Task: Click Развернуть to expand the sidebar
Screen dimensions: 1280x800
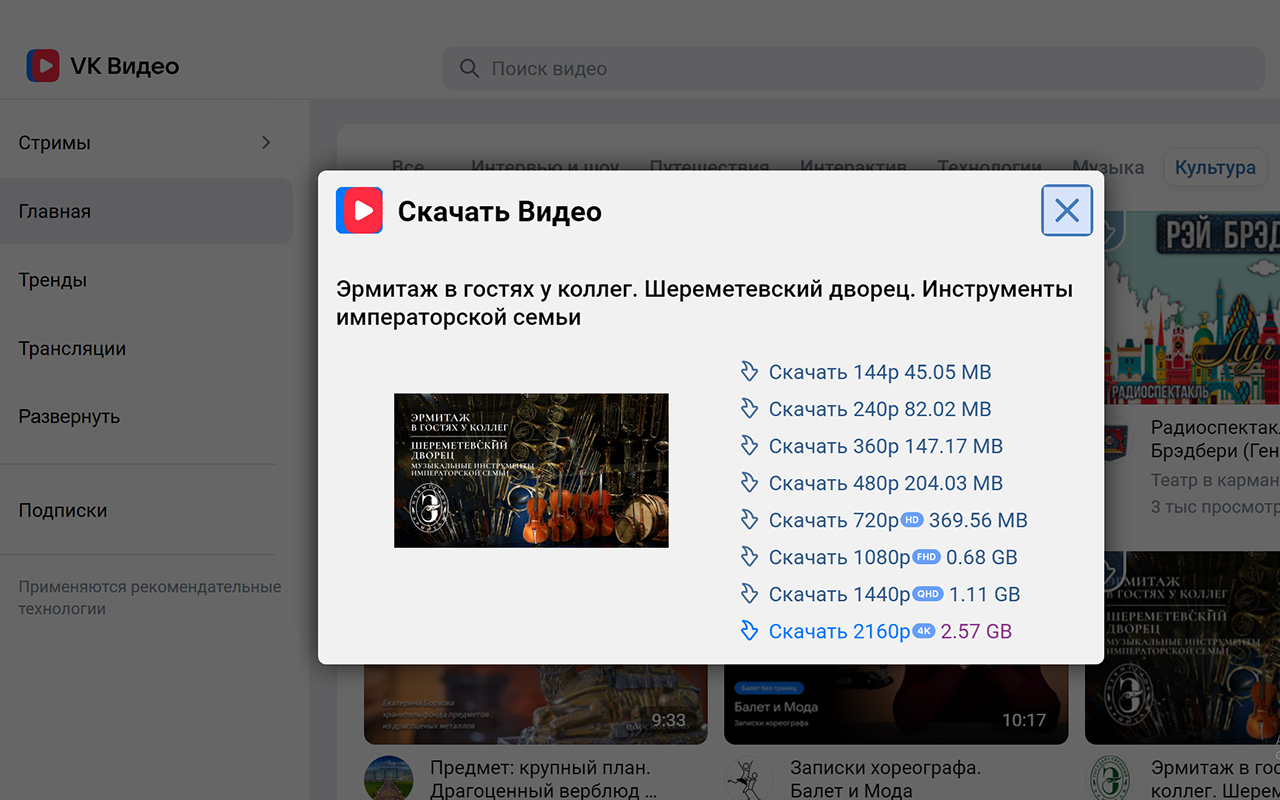Action: point(69,416)
